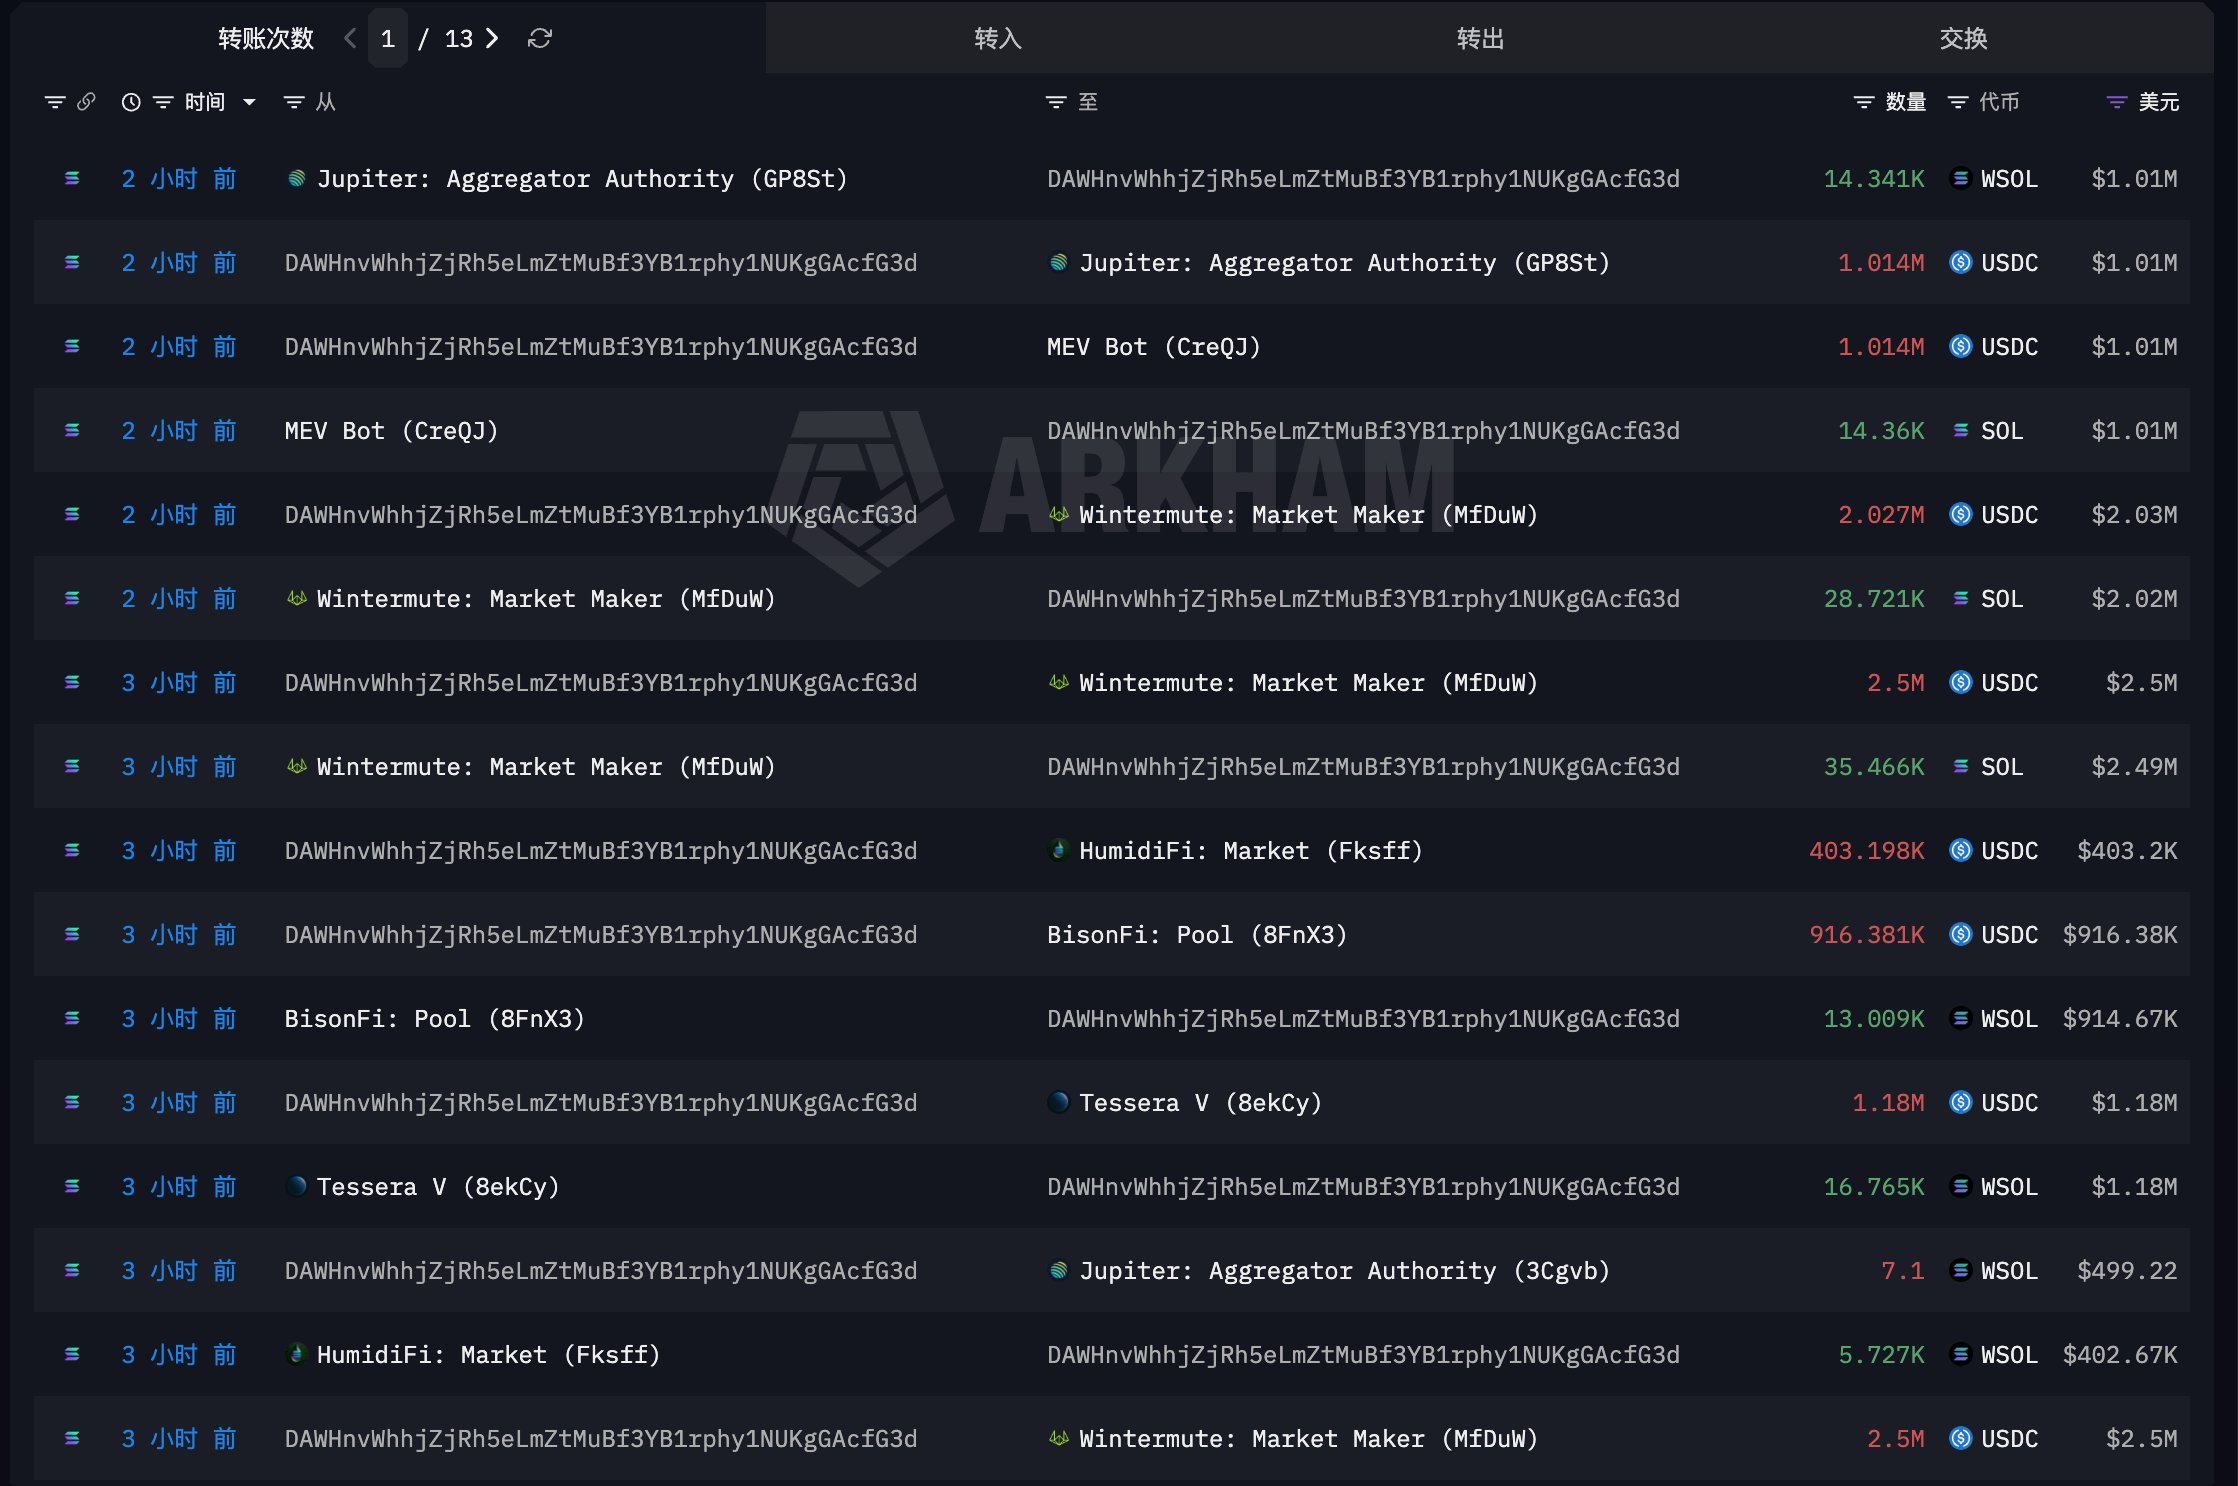Toggle the 美元 value filter
This screenshot has width=2238, height=1486.
coord(2117,102)
